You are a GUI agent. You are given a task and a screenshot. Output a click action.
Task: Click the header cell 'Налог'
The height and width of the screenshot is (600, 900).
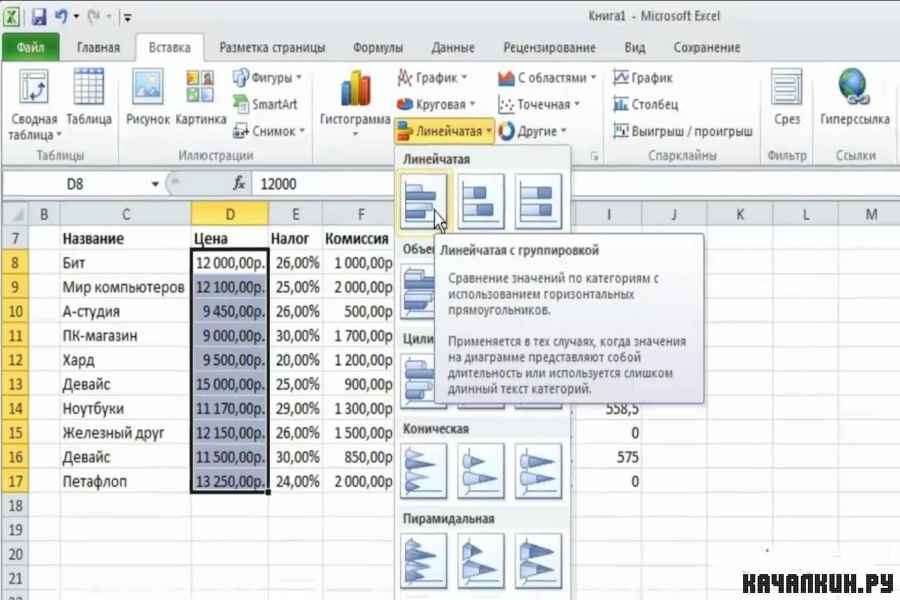click(295, 238)
